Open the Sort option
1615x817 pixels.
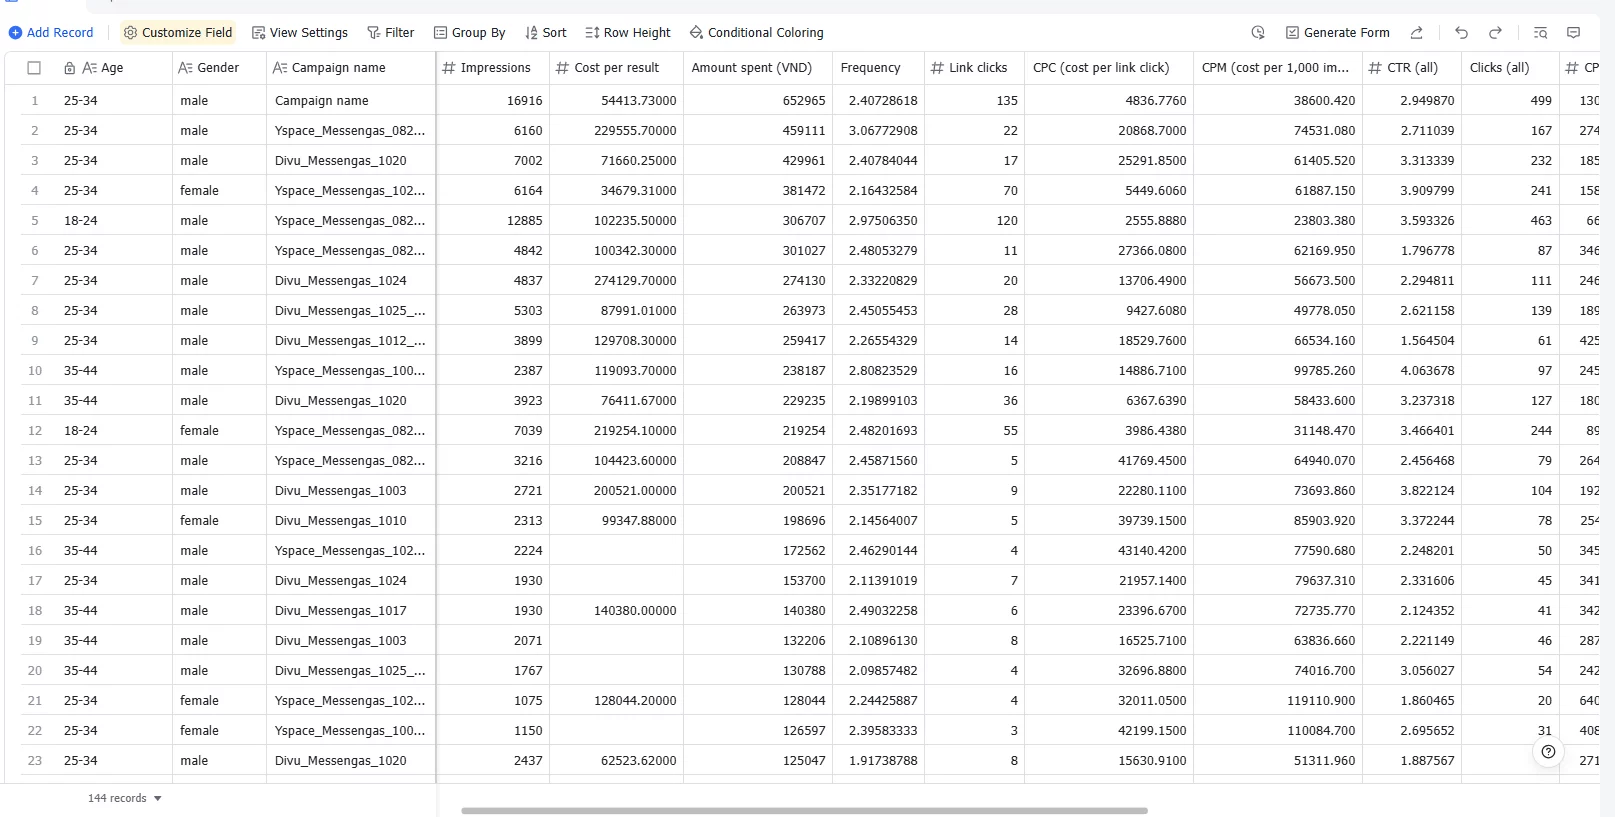pyautogui.click(x=546, y=33)
